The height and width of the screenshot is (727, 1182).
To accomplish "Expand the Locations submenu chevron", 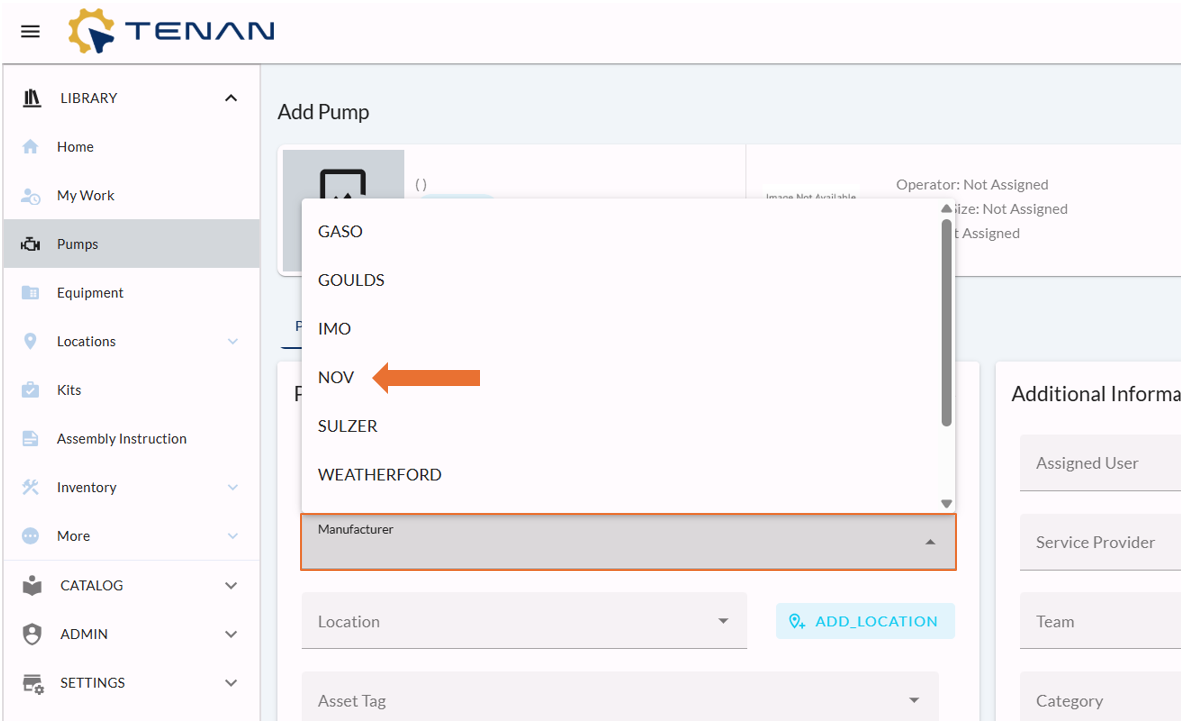I will click(x=233, y=342).
